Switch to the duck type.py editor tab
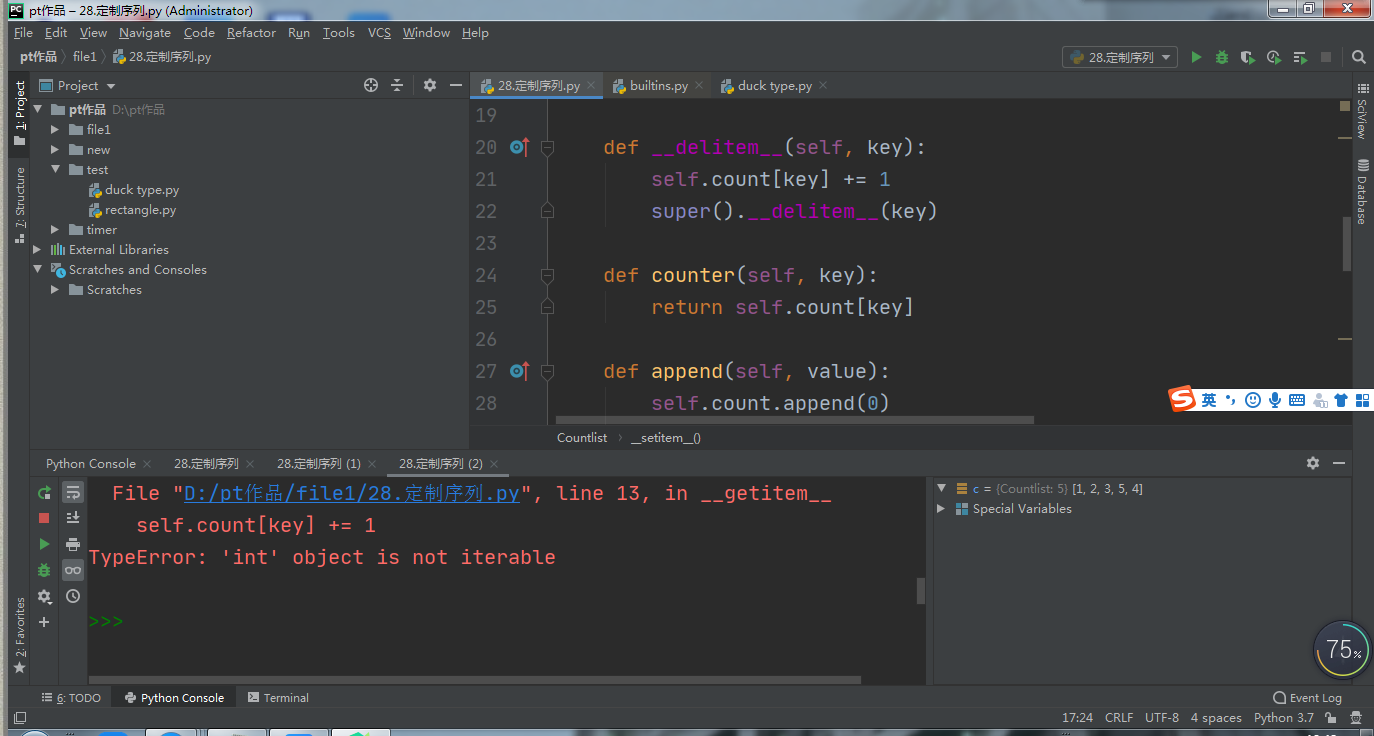This screenshot has height=736, width=1374. [x=773, y=86]
